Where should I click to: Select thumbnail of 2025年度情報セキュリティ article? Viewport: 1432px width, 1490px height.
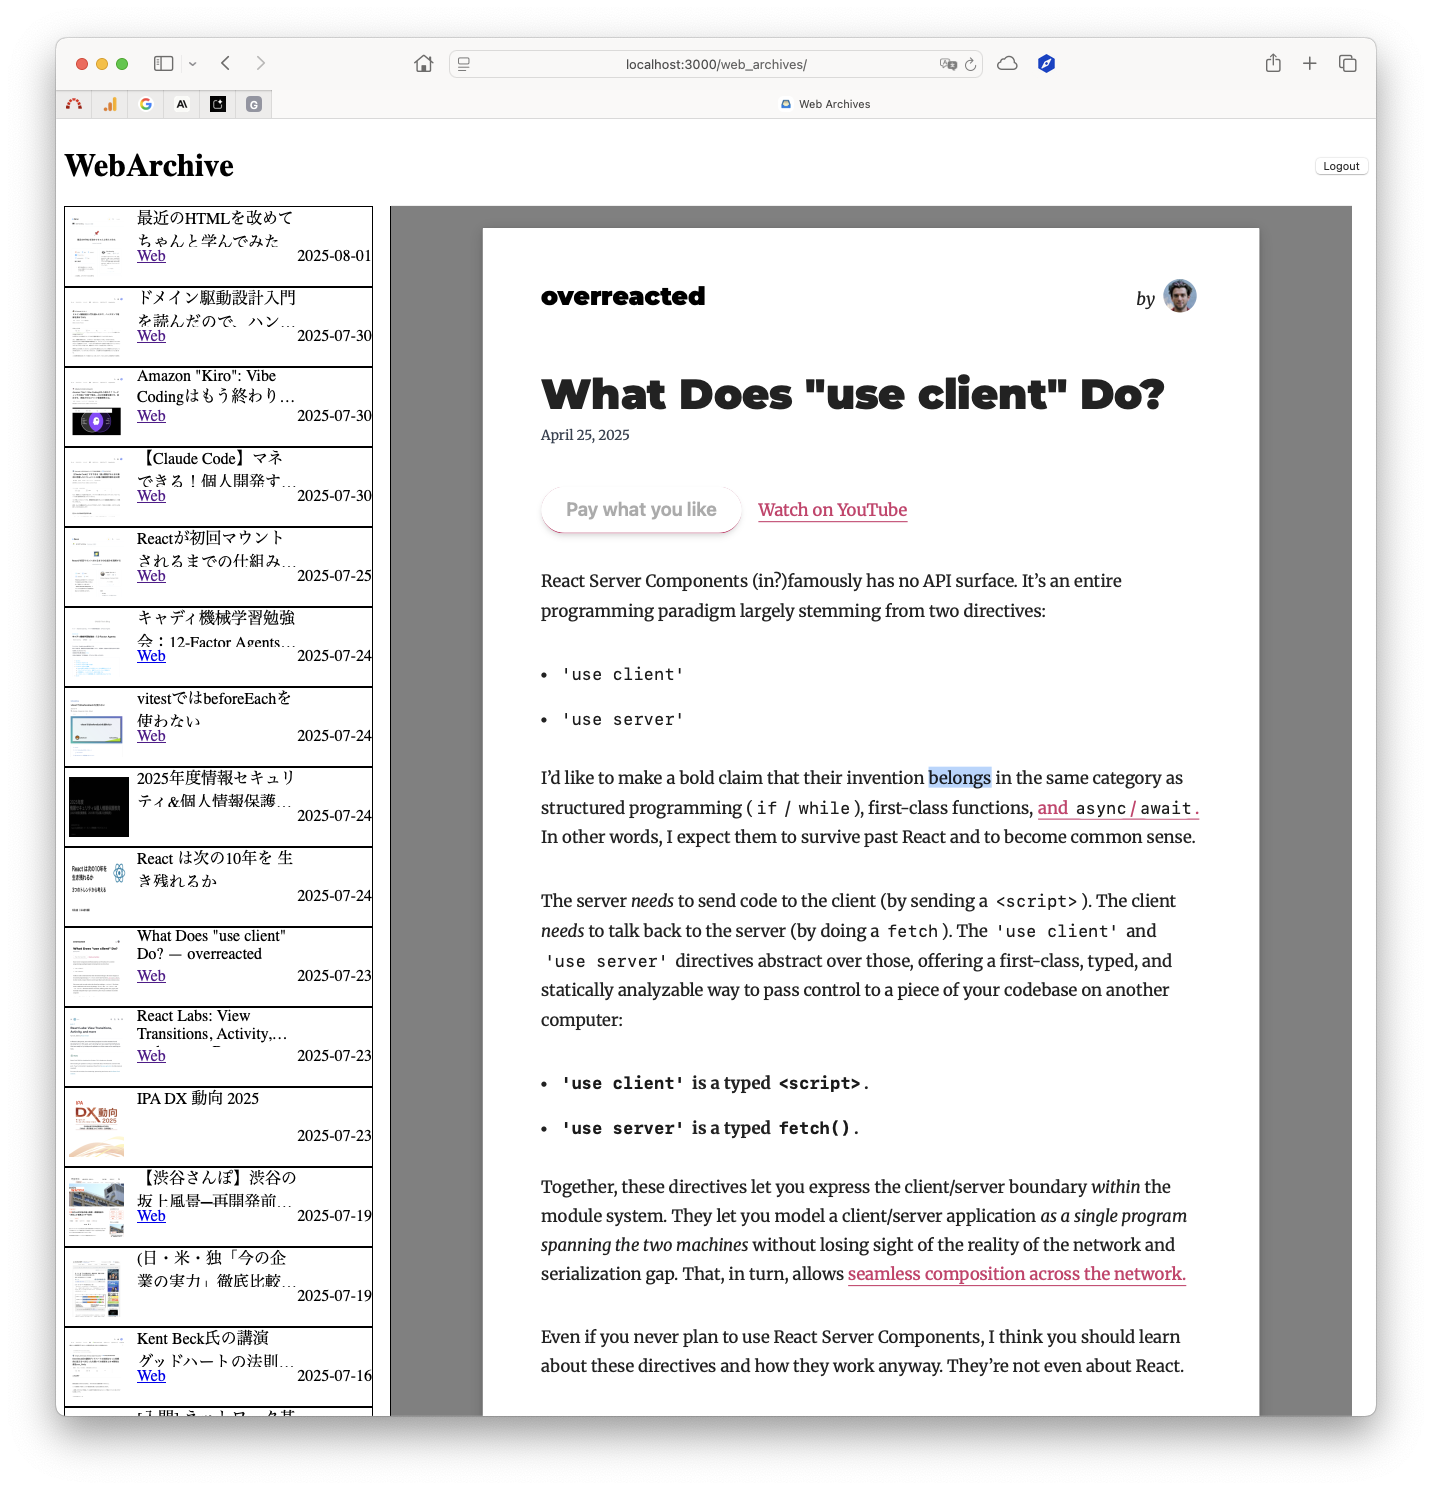click(x=98, y=807)
